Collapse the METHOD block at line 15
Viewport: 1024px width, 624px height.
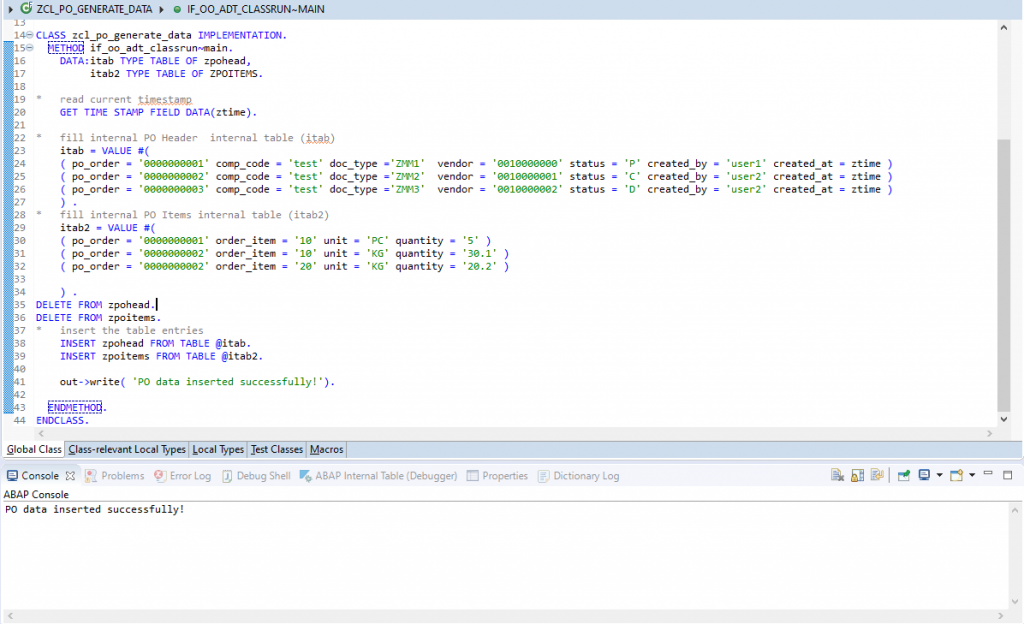[29, 48]
